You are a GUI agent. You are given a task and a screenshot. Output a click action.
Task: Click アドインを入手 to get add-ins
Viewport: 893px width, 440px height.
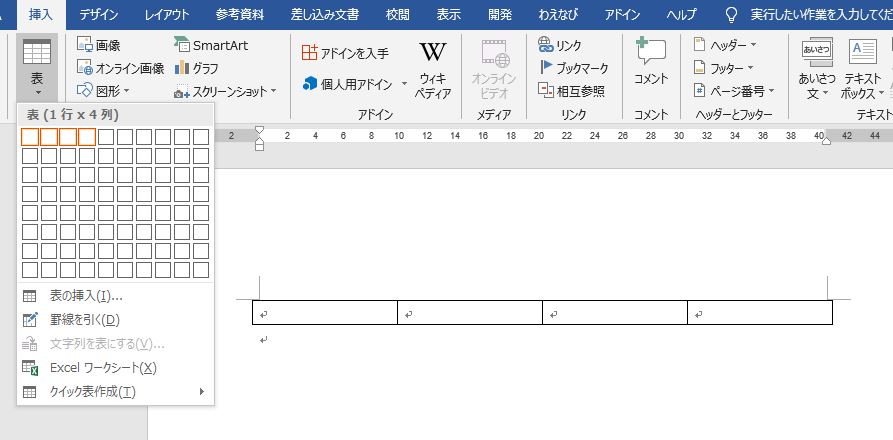click(x=345, y=54)
